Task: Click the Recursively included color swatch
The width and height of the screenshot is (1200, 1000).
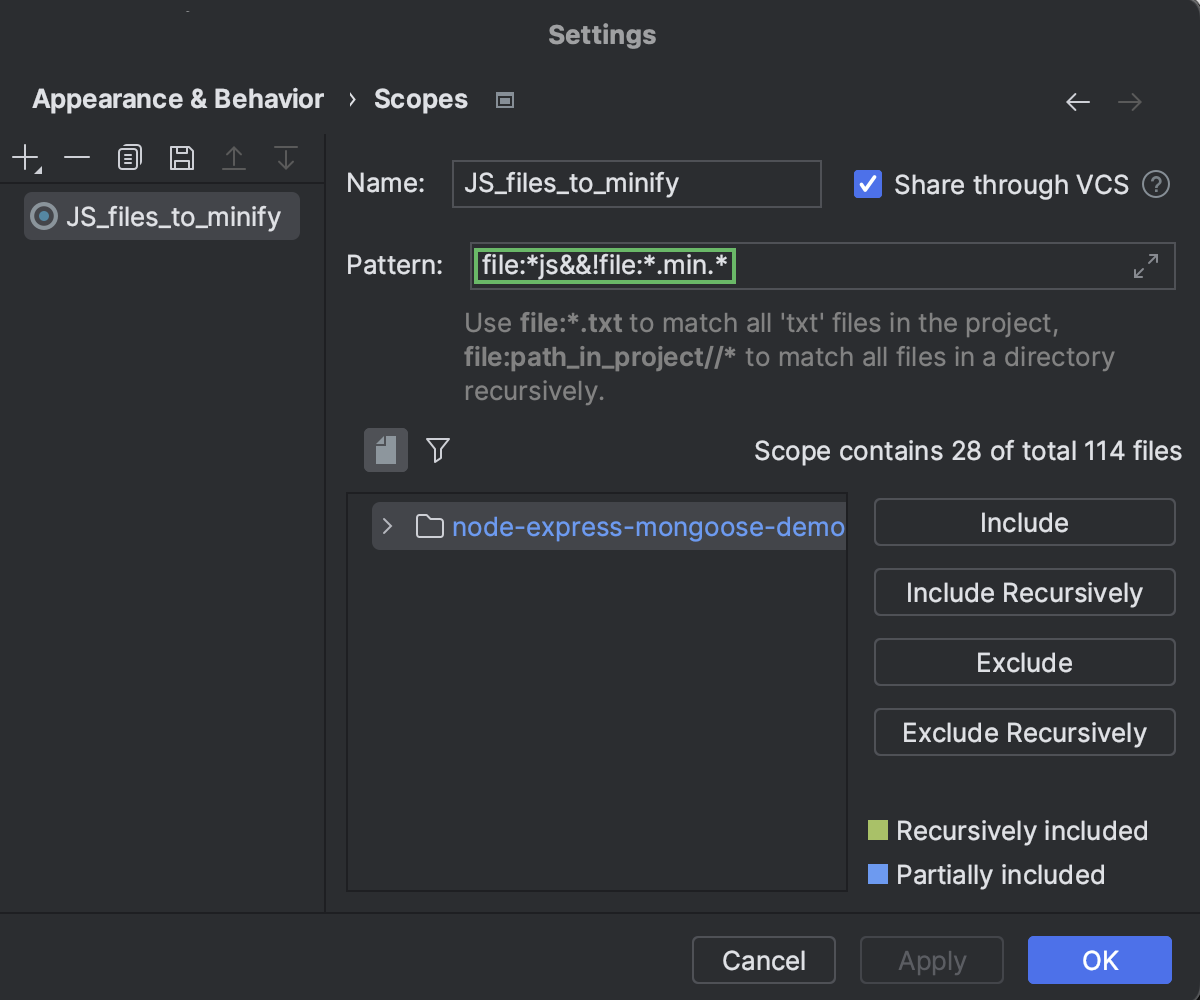Action: pos(878,830)
